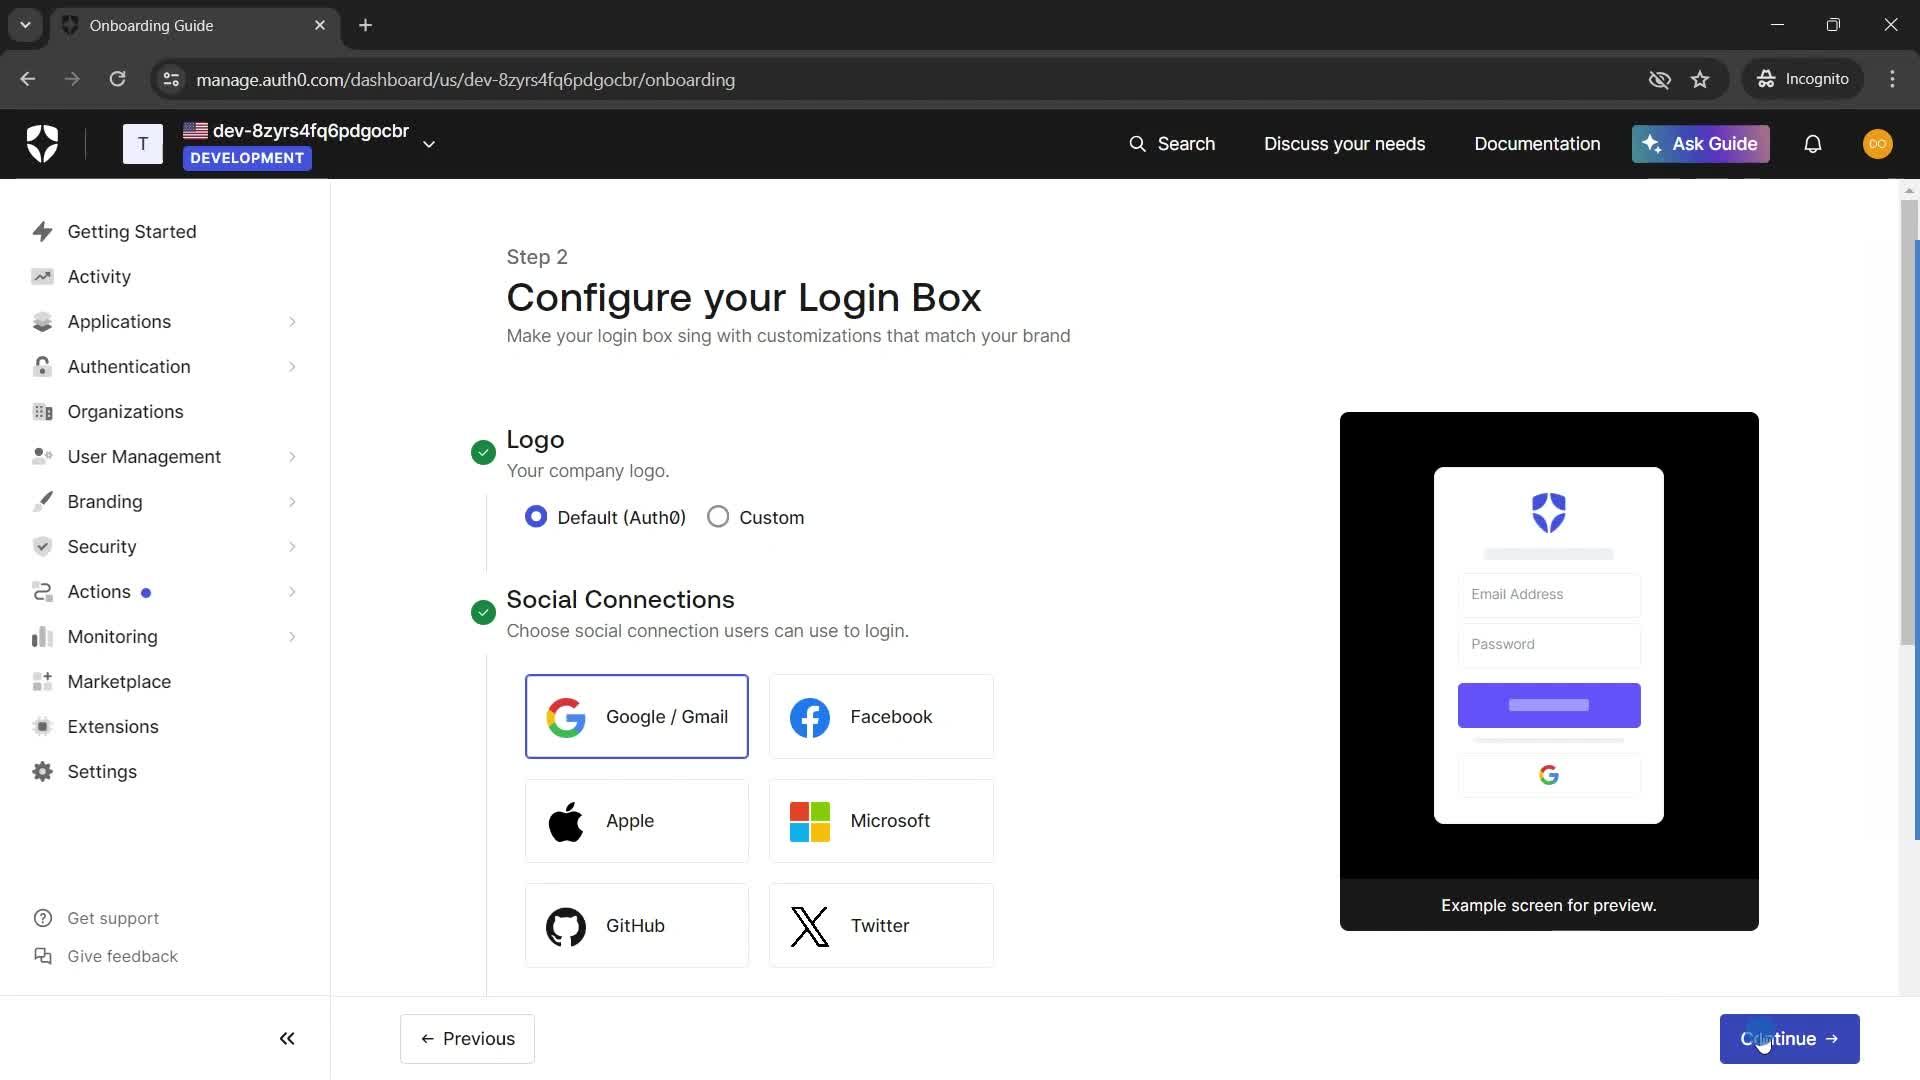This screenshot has height=1080, width=1920.
Task: Click the site information icon in address bar
Action: pos(171,80)
